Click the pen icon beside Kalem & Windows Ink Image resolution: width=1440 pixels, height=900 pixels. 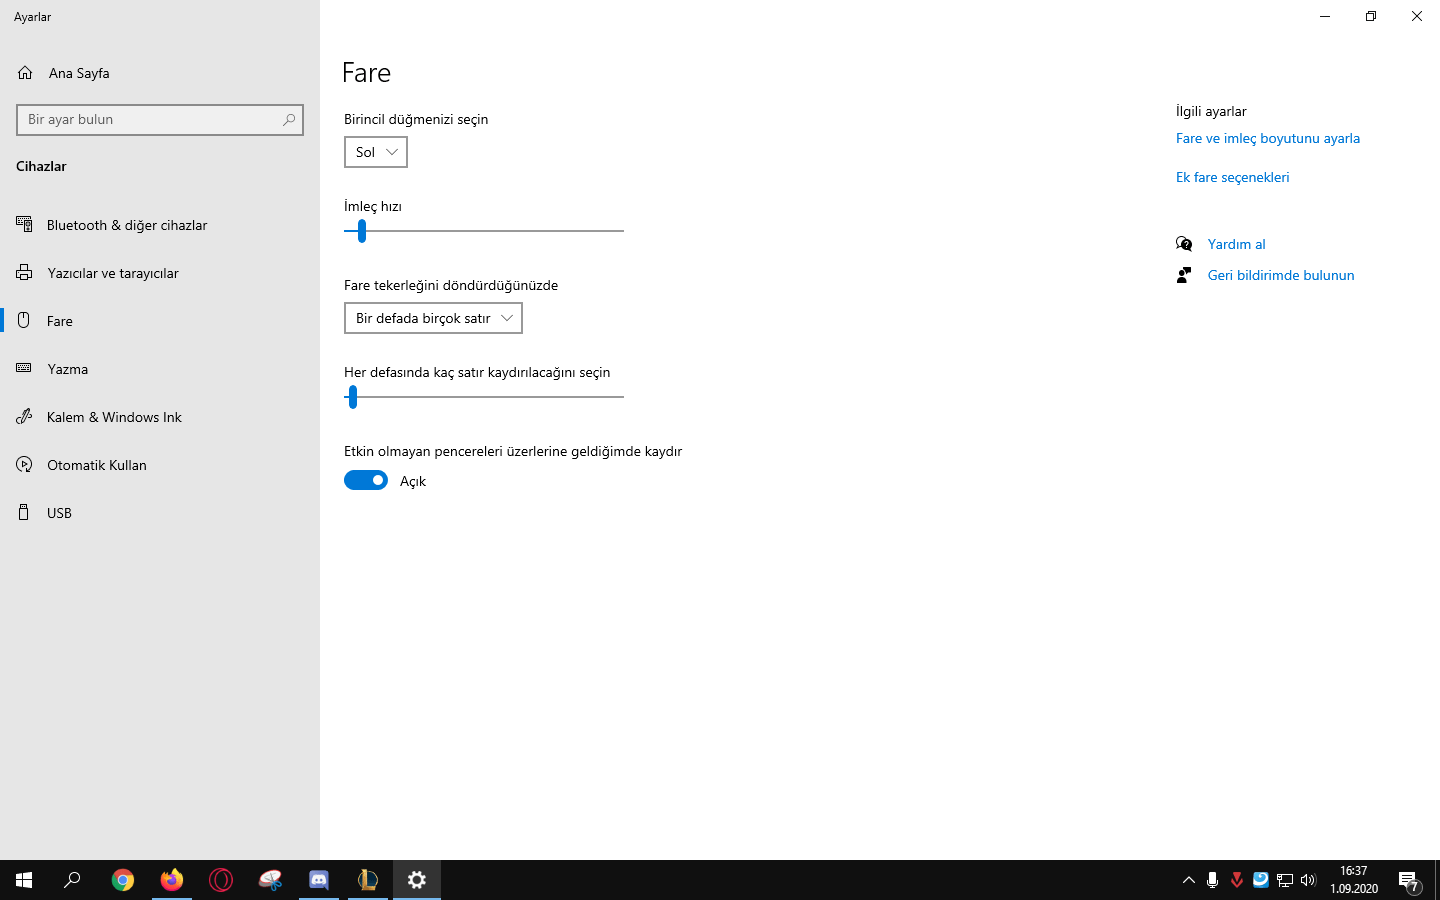(x=24, y=416)
